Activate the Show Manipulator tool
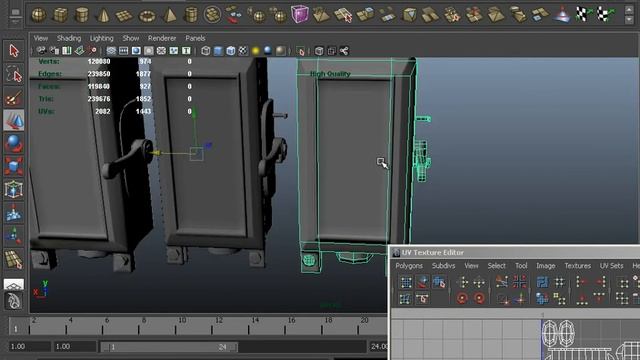 point(14,236)
